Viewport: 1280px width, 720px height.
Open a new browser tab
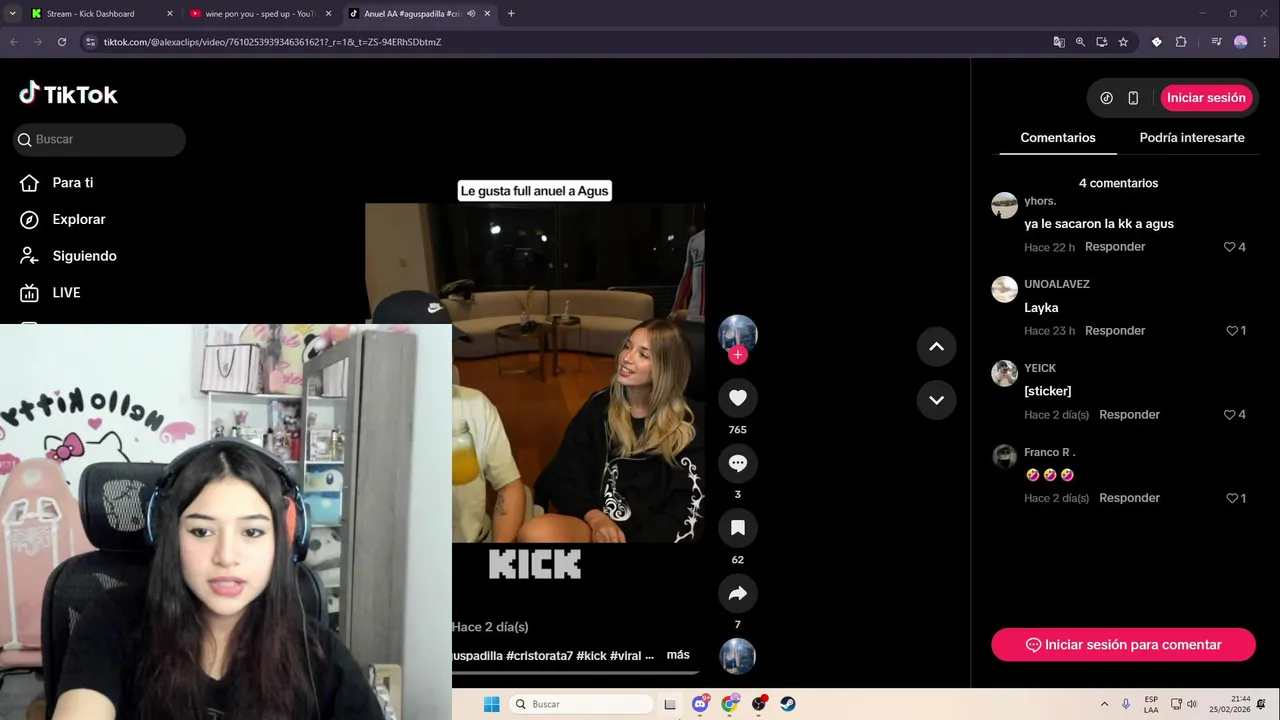tap(511, 14)
